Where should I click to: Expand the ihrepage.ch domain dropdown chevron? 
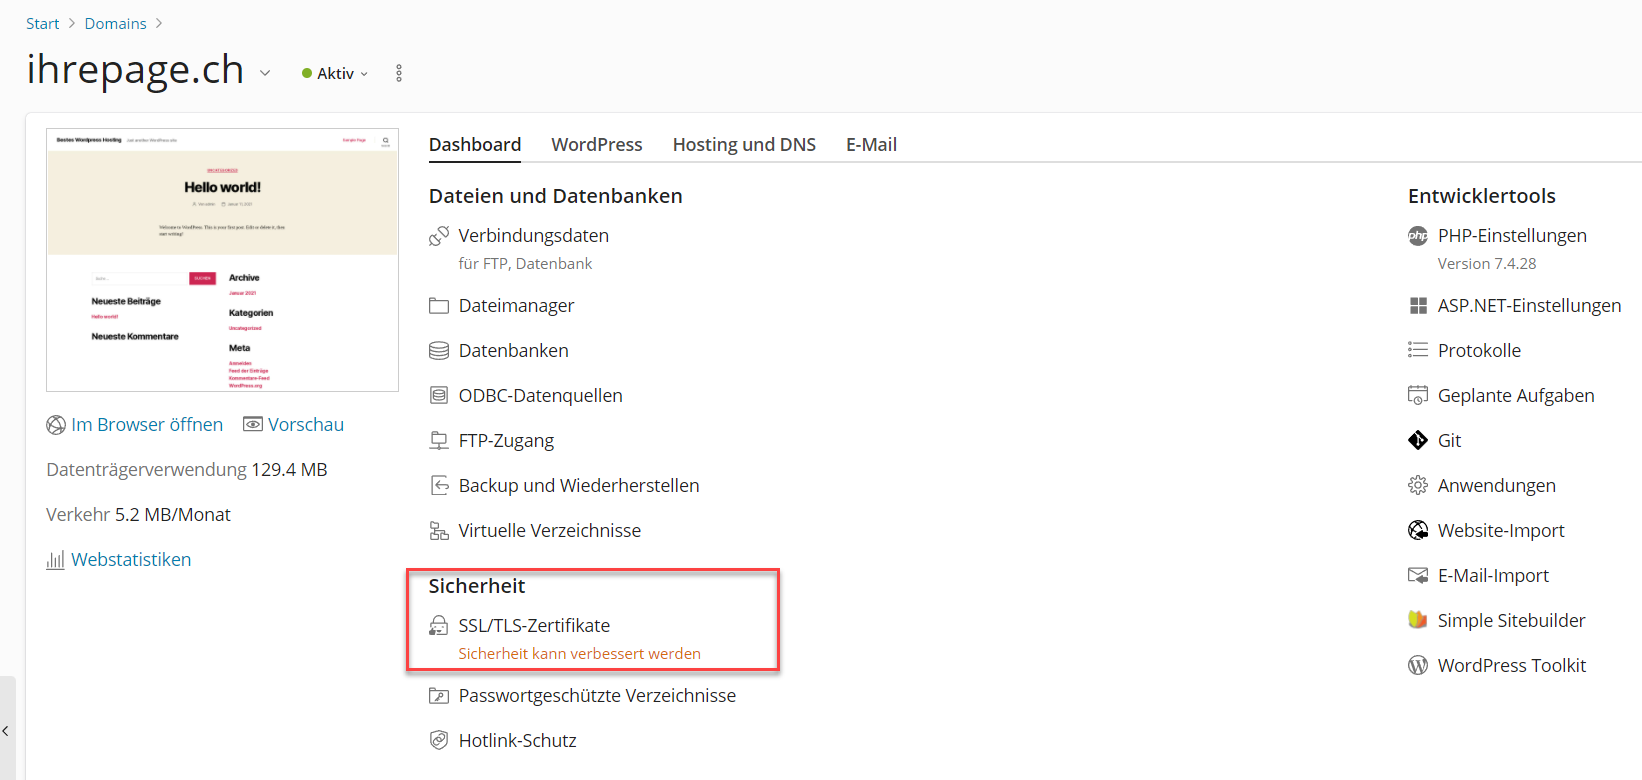pos(265,73)
